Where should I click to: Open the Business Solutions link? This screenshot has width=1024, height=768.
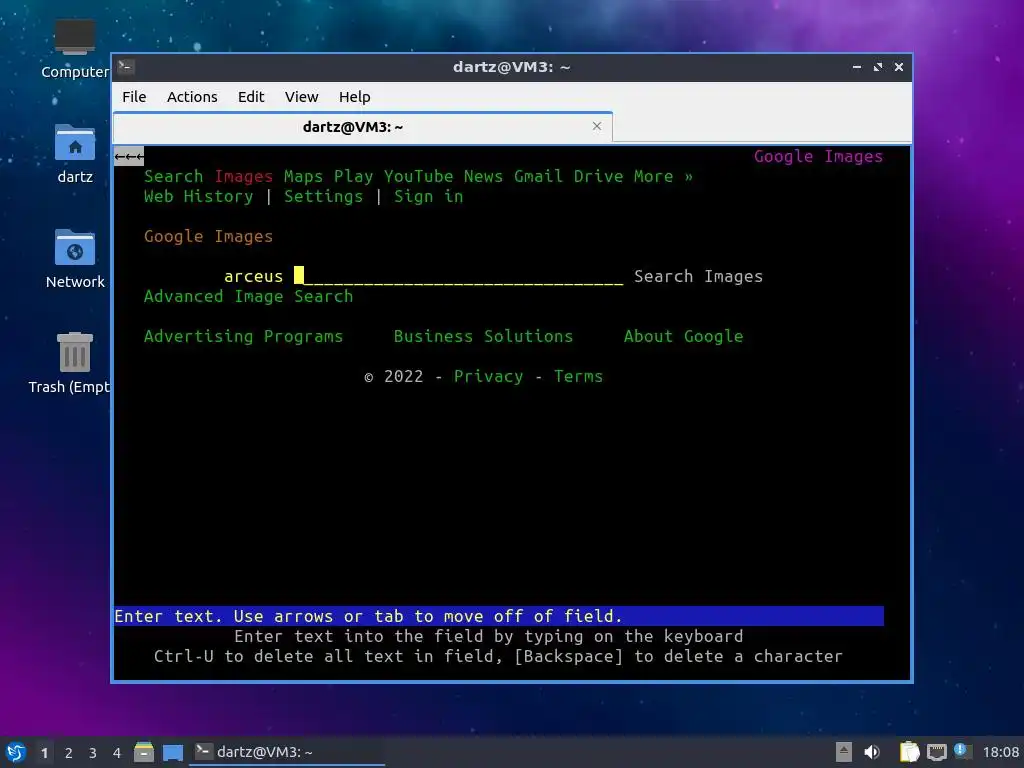[483, 336]
